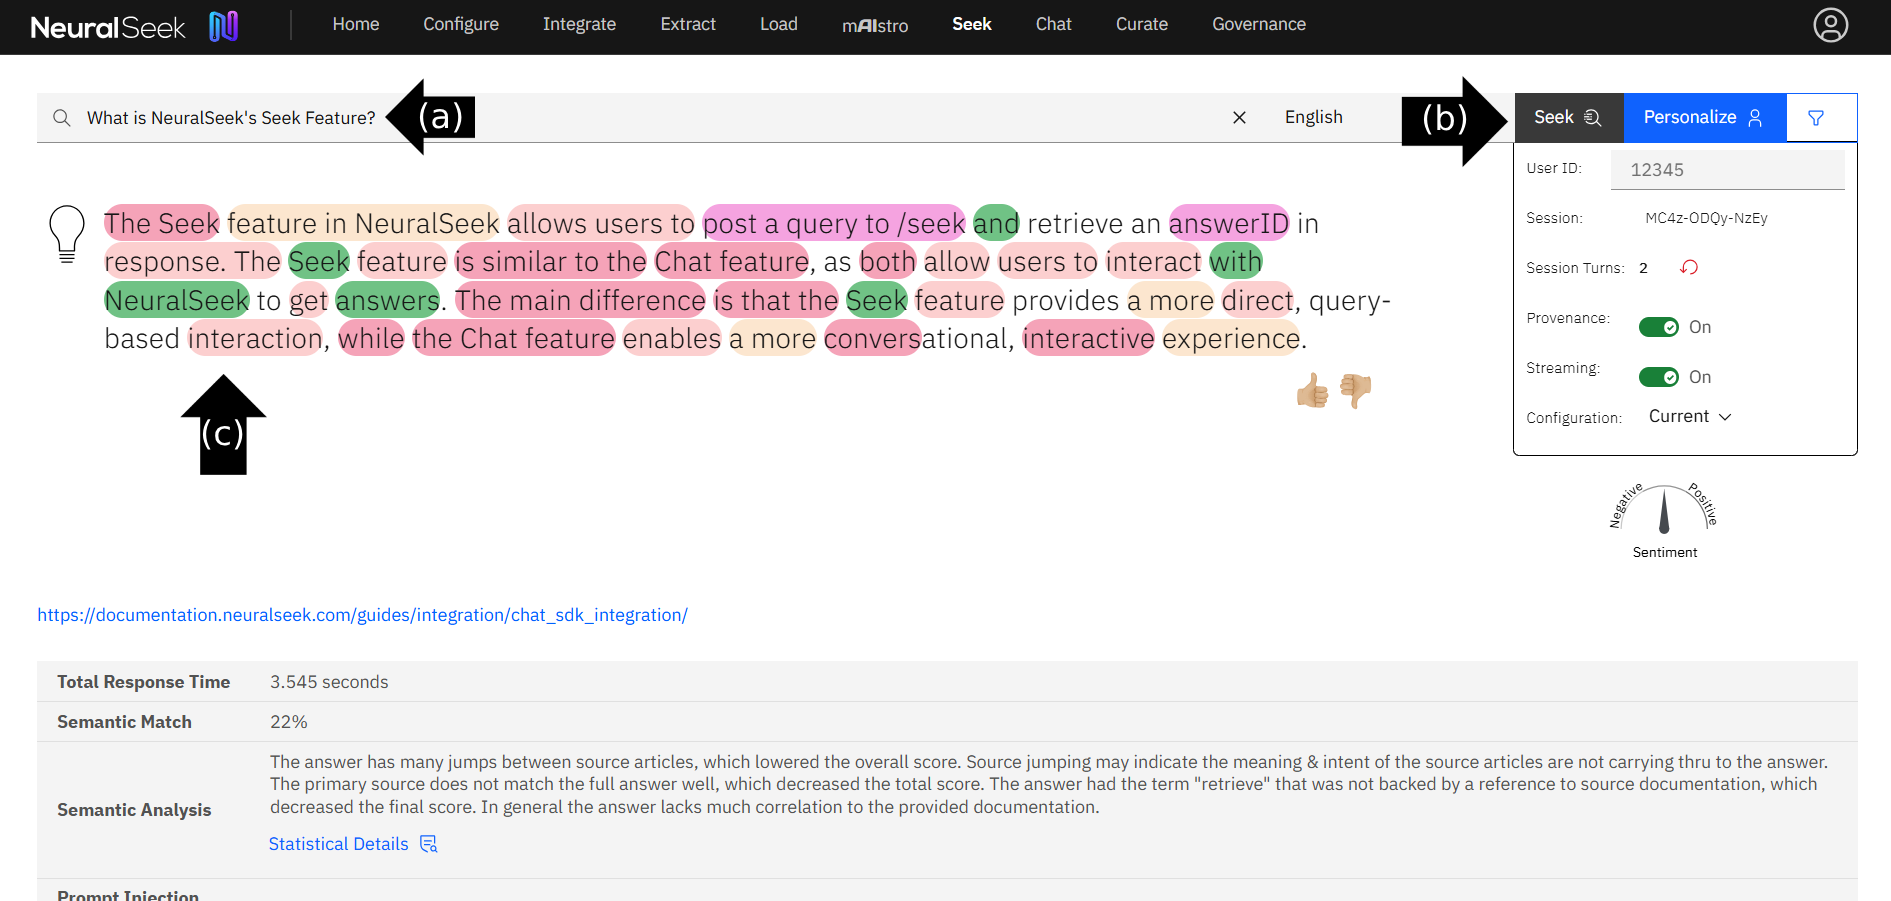Clear the search query with X icon

coord(1239,118)
